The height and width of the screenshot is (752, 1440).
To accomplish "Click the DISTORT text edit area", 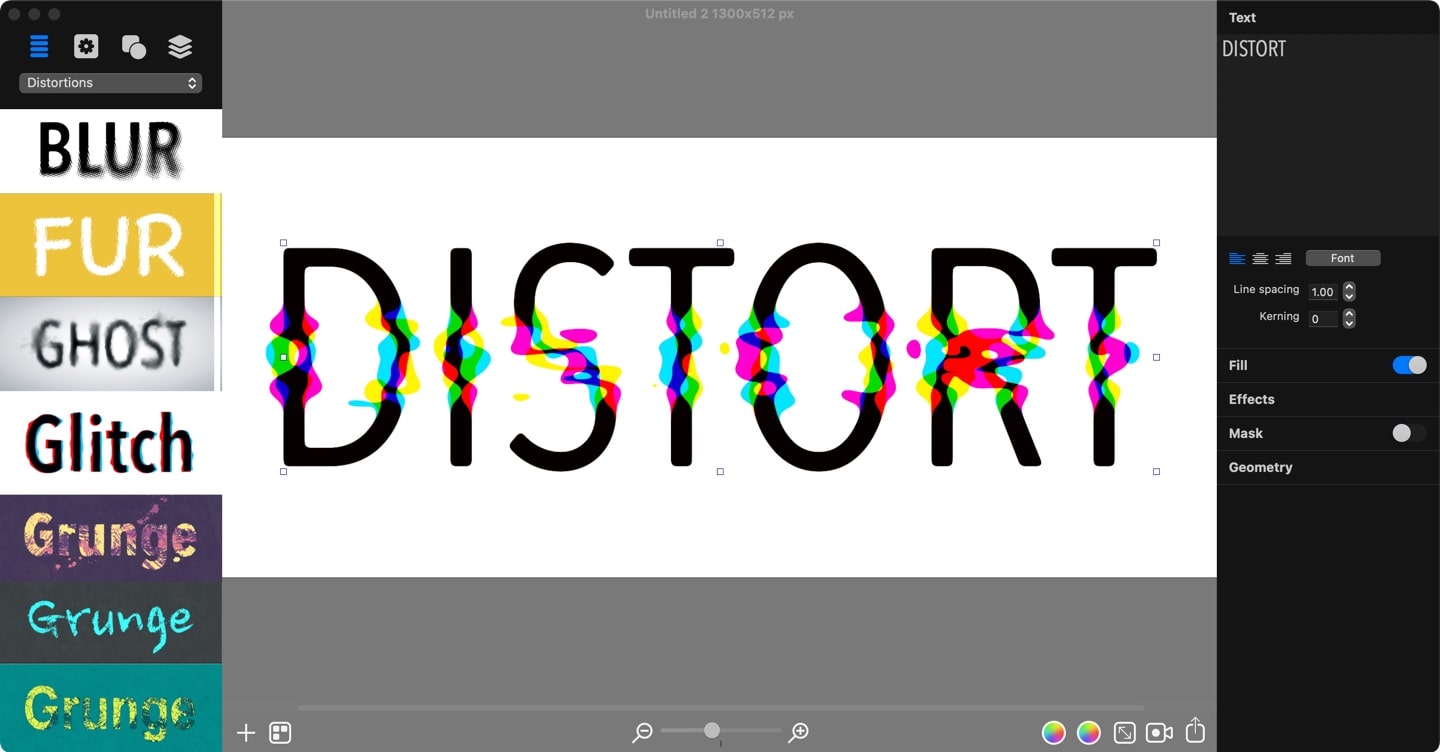I will pos(1327,135).
